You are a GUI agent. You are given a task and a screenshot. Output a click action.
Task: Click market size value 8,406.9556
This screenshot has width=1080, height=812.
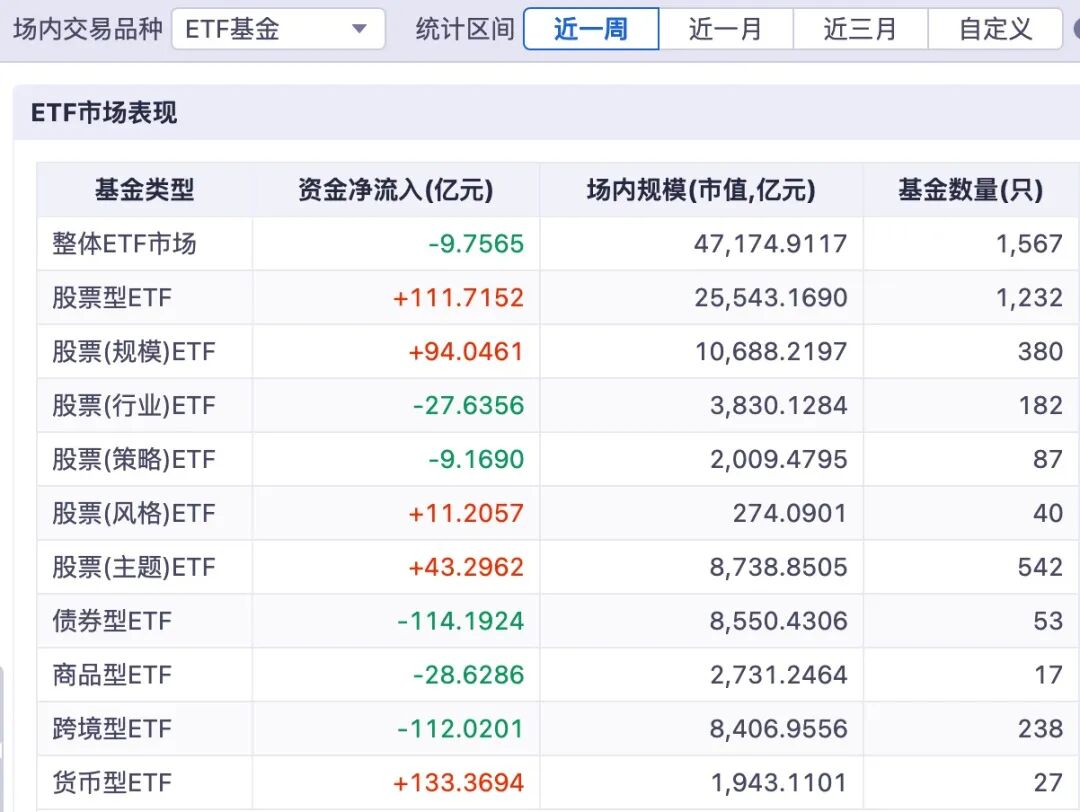point(779,729)
